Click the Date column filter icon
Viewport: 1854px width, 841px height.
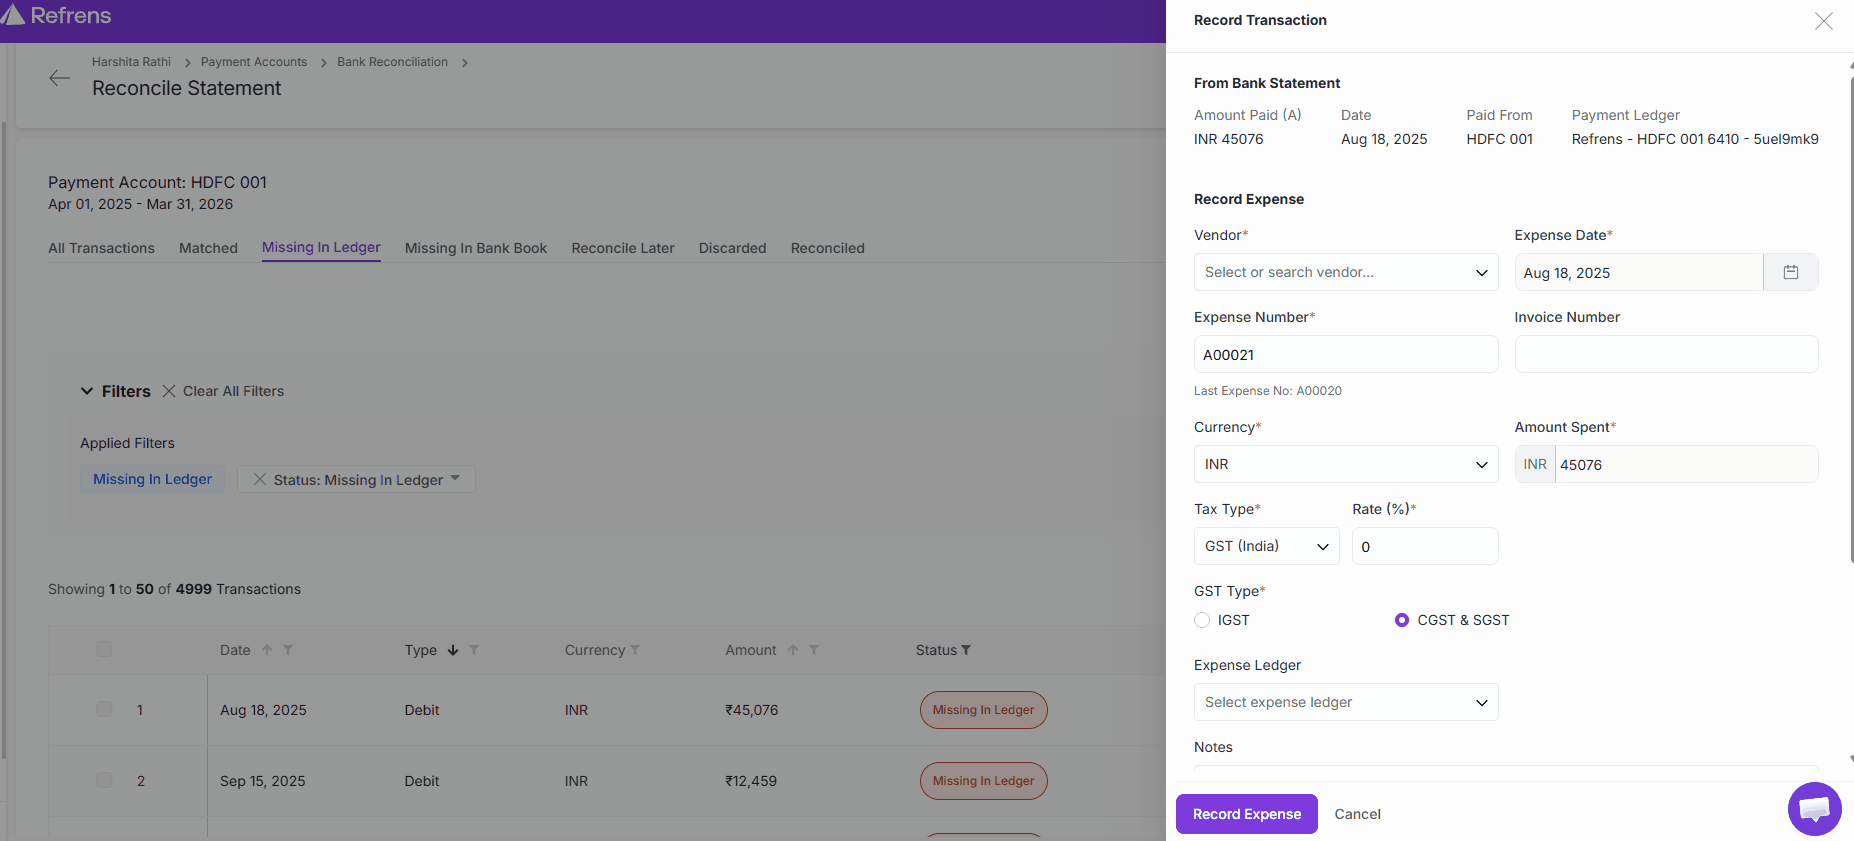pyautogui.click(x=288, y=650)
